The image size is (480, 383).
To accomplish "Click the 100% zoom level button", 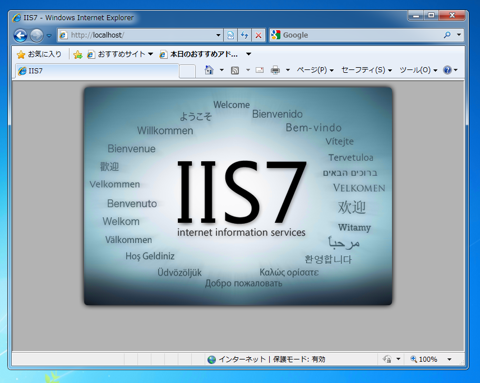I will click(x=424, y=359).
